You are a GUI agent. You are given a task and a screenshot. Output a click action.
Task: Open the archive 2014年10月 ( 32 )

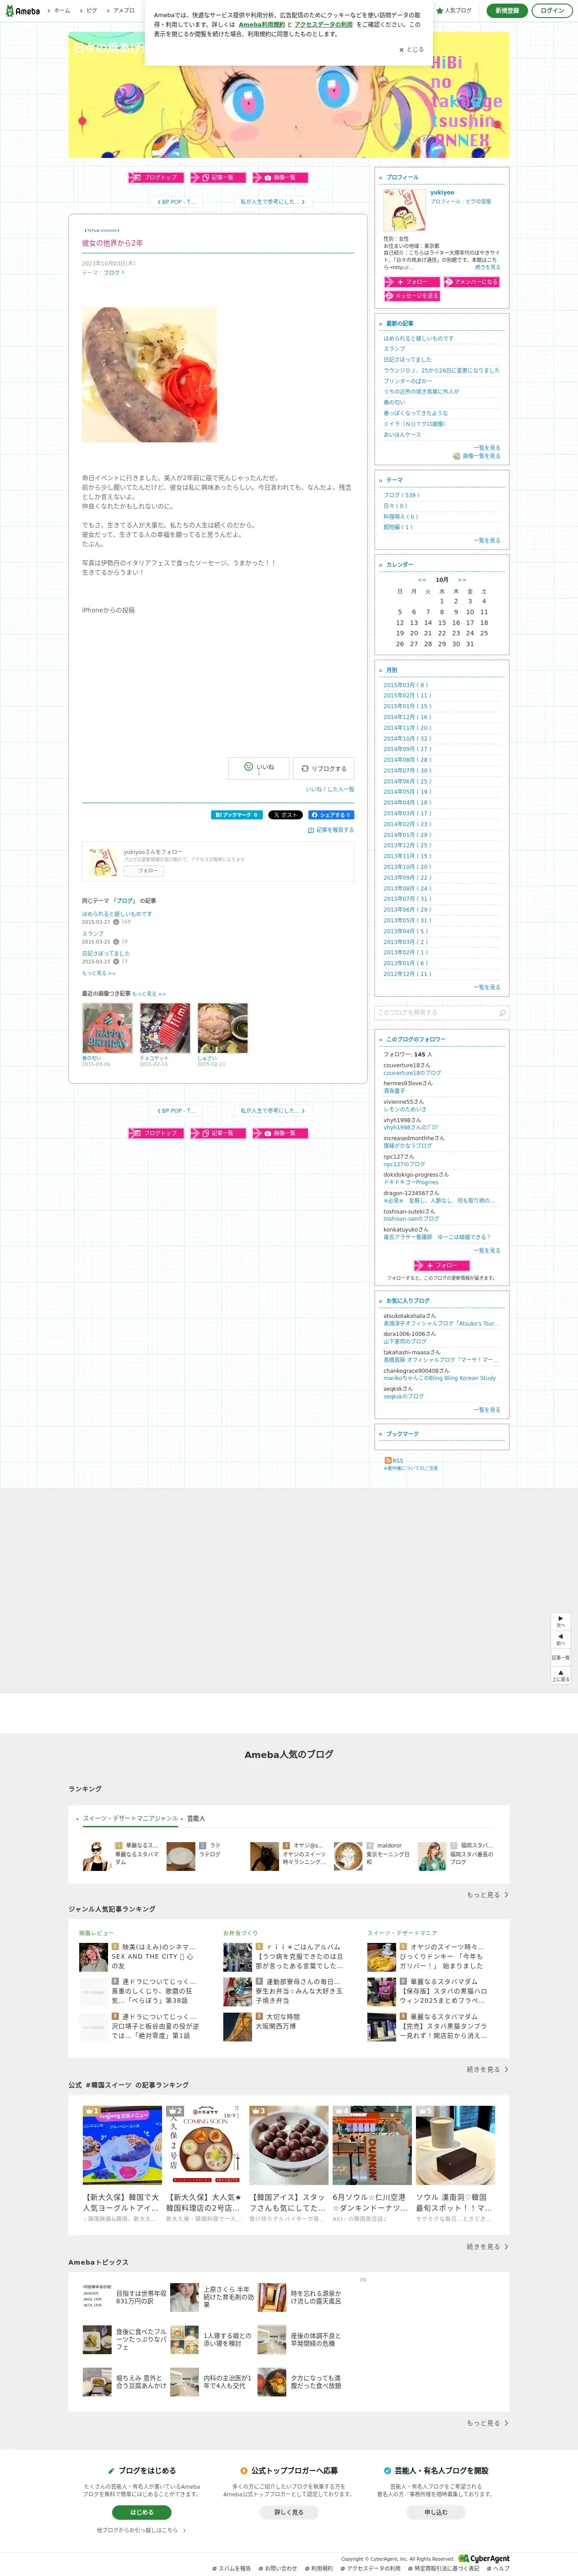407,738
